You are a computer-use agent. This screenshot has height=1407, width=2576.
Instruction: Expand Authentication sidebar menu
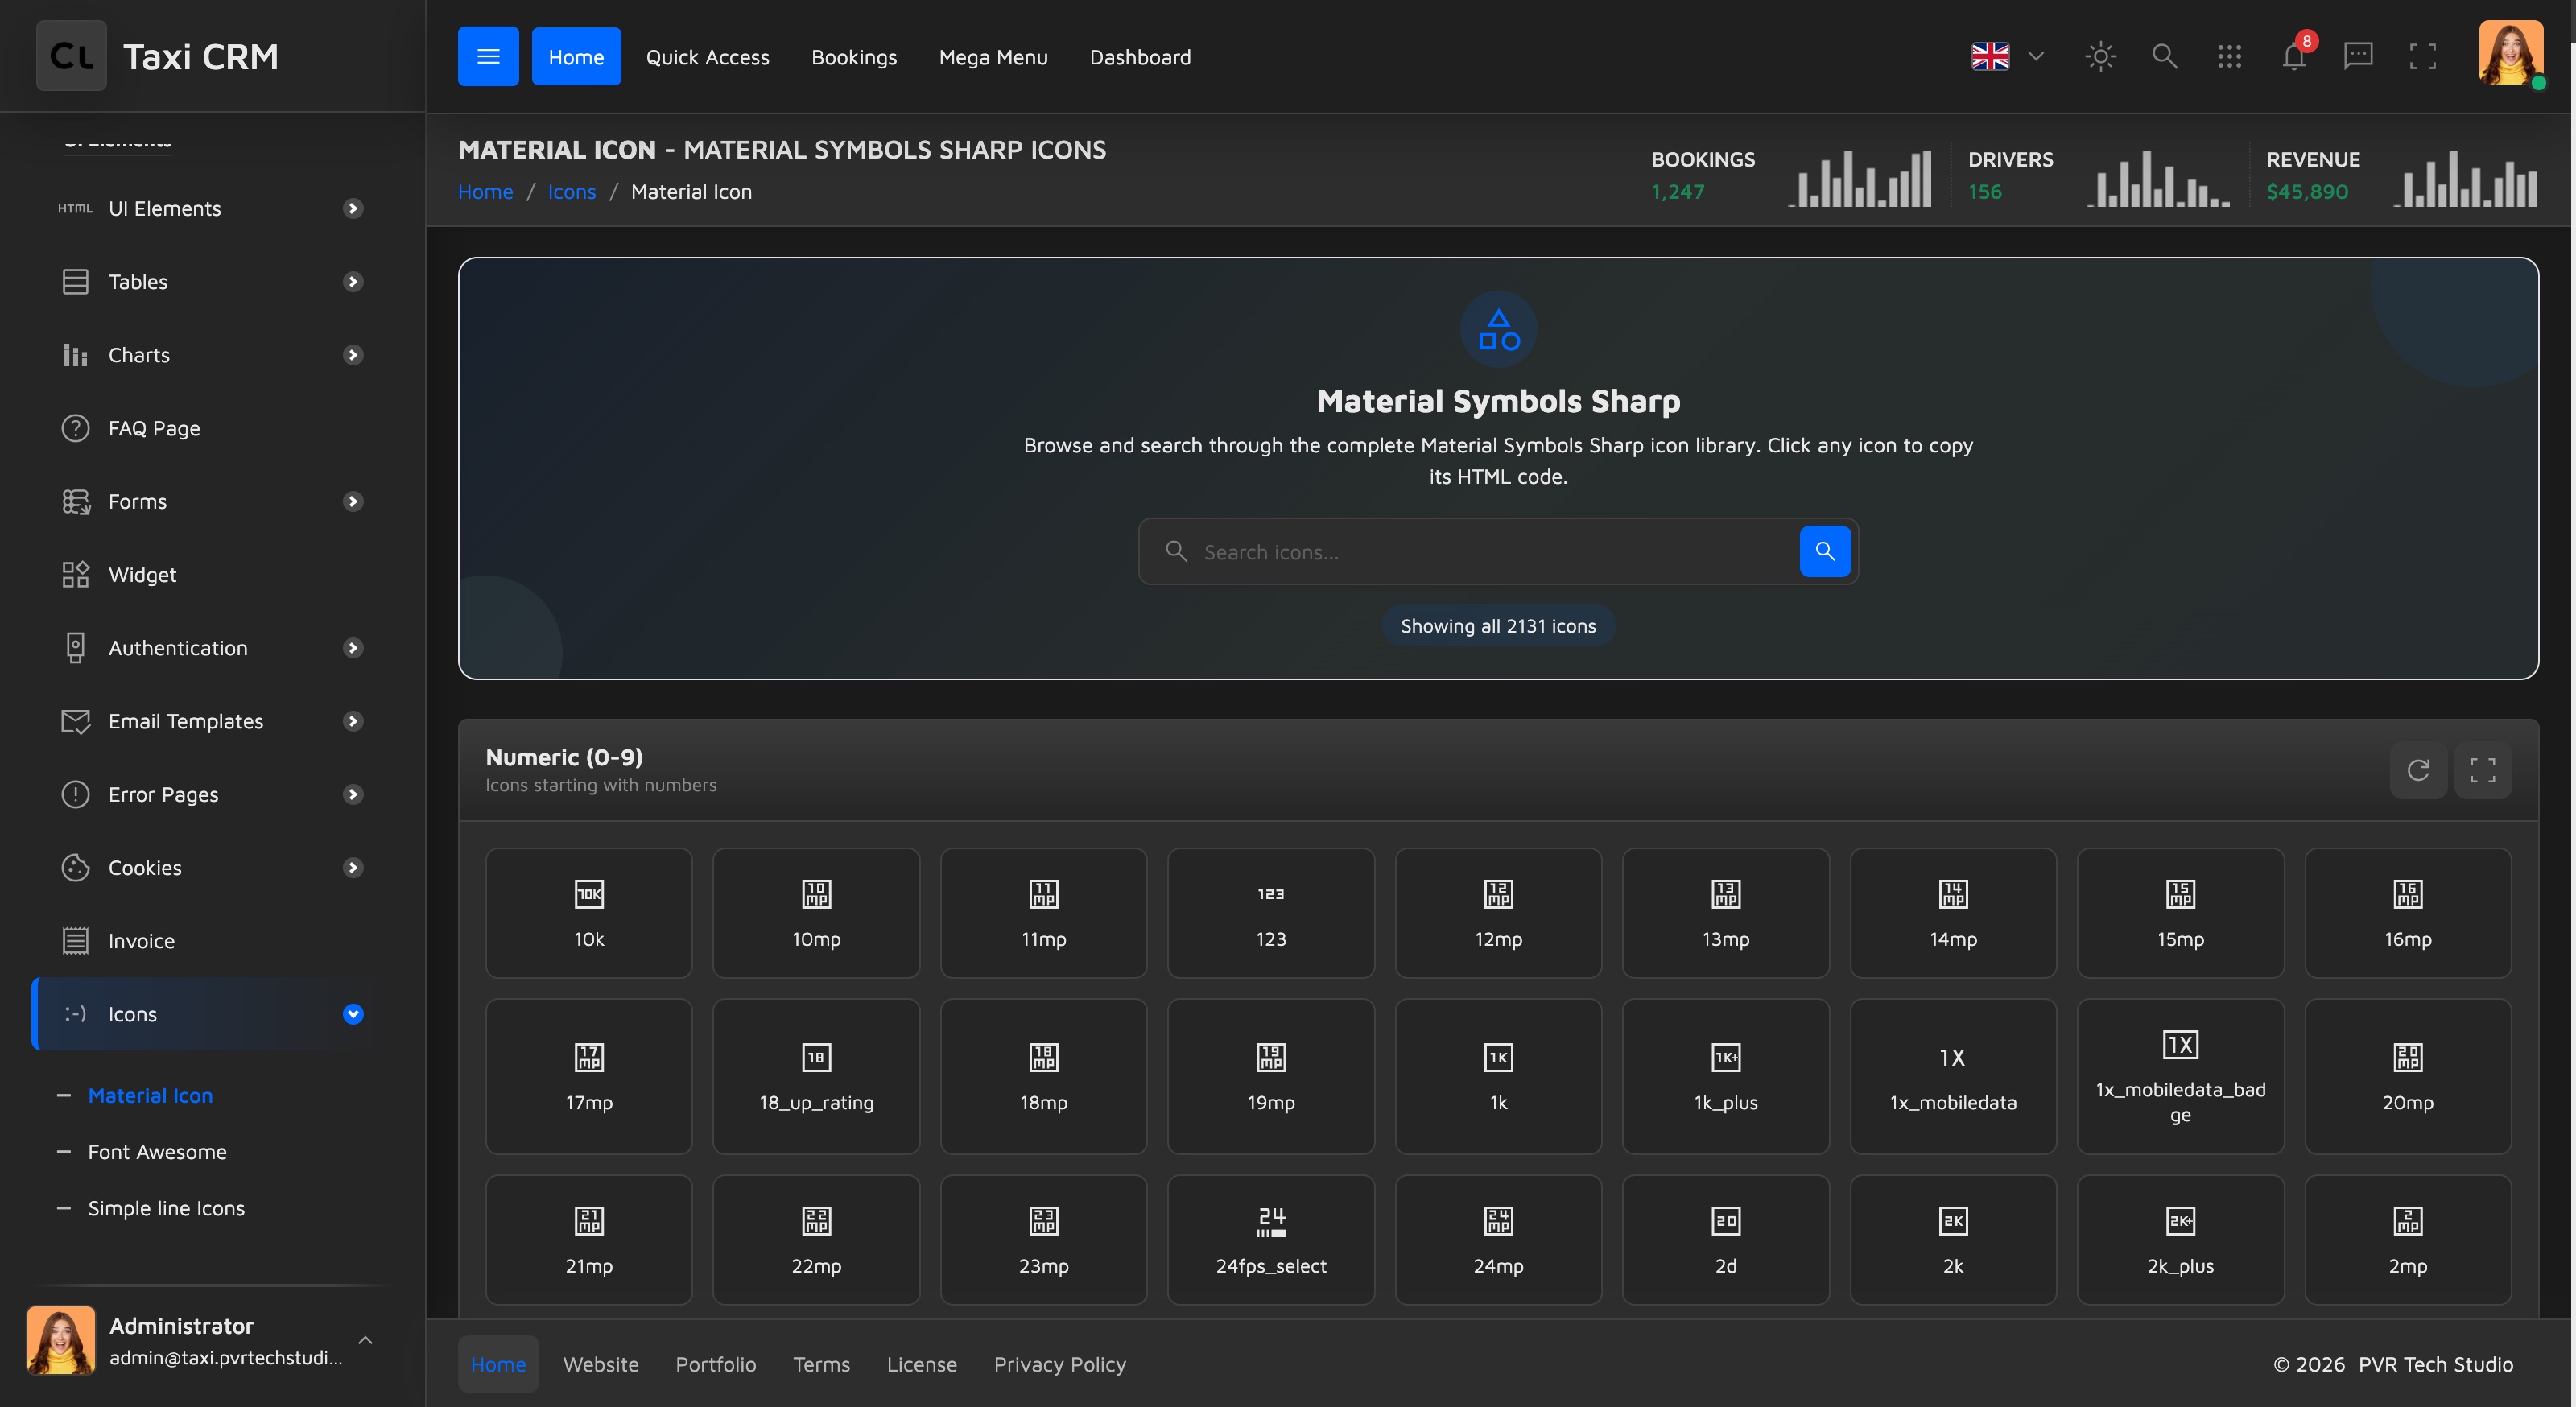pos(210,648)
